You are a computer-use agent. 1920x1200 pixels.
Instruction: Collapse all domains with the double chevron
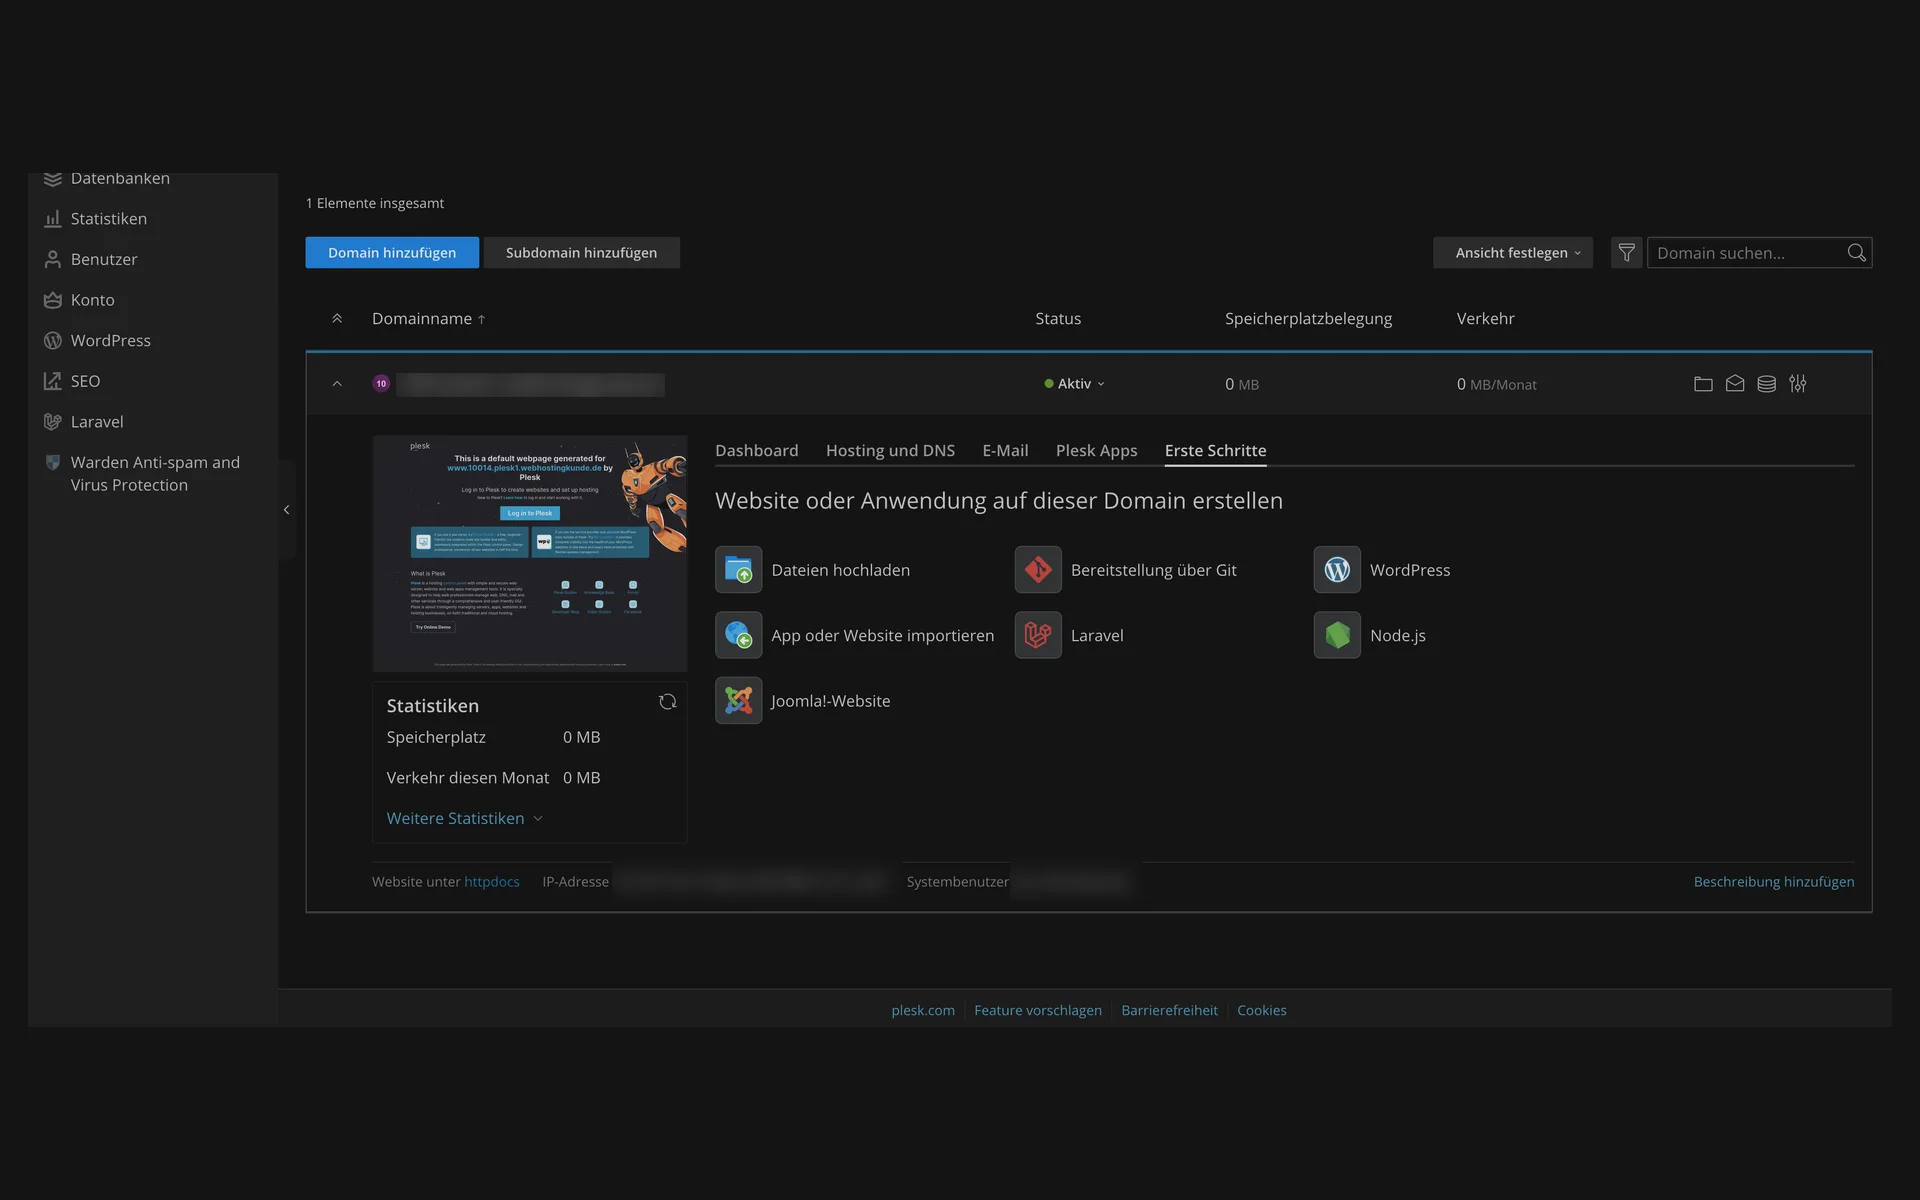coord(337,319)
